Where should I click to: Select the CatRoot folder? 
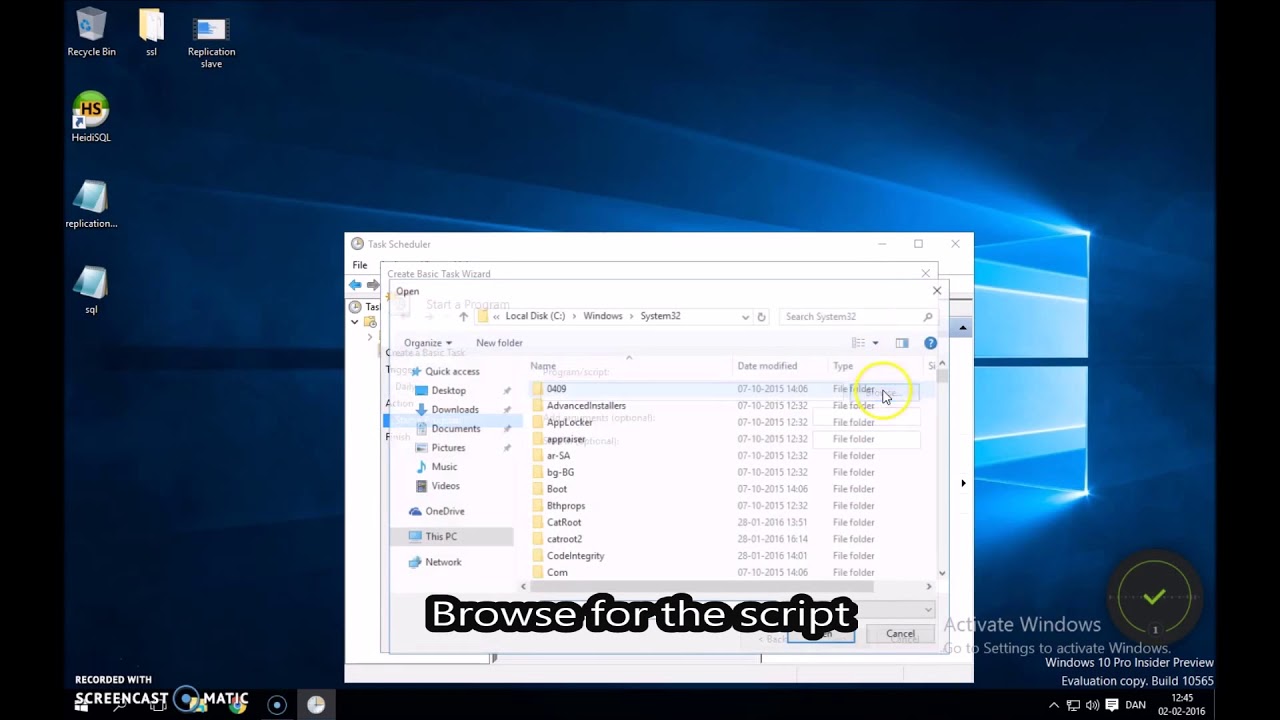click(x=564, y=522)
